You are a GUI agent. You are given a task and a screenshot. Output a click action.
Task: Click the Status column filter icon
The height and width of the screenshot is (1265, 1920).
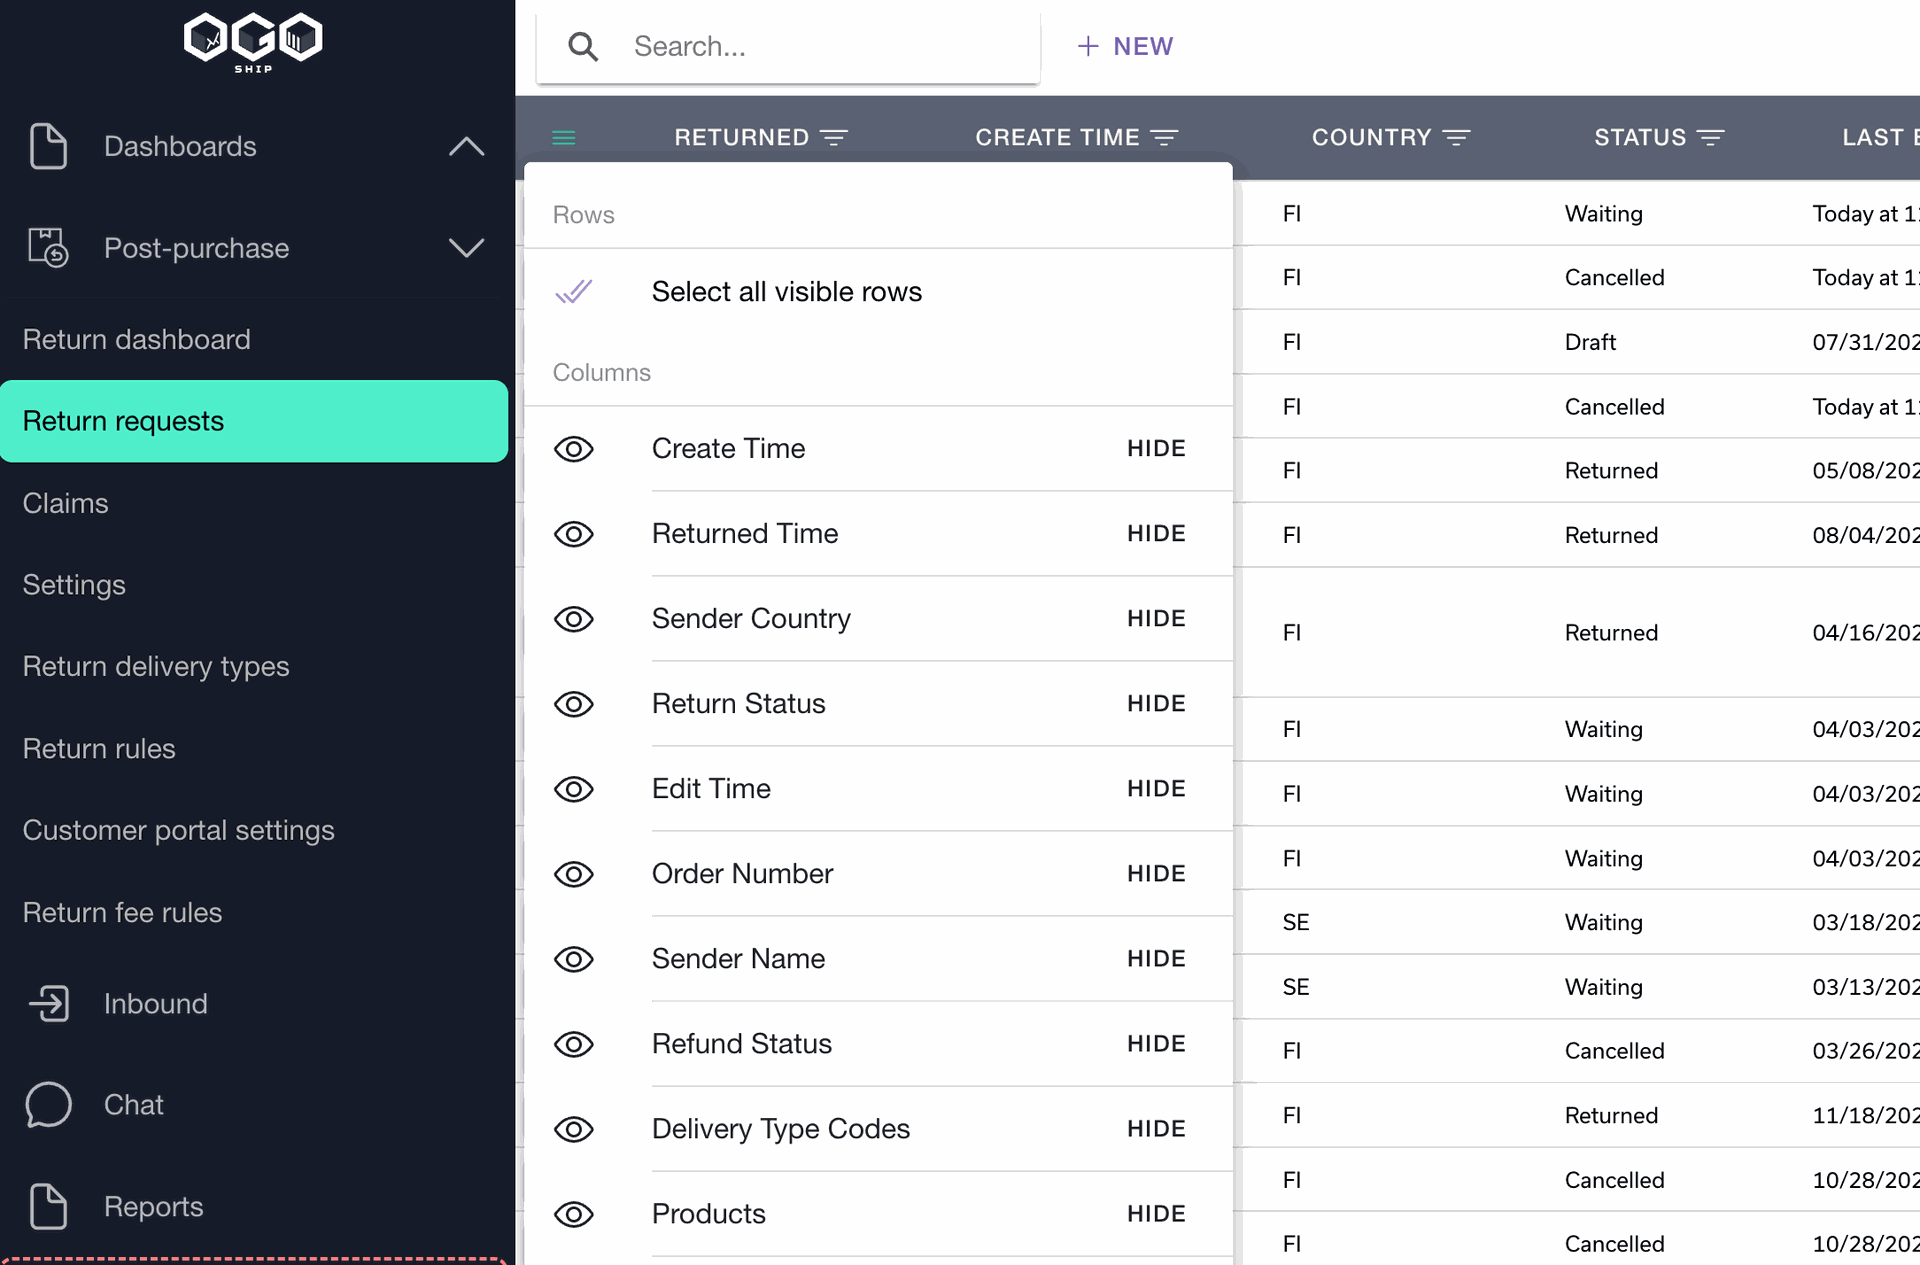[x=1711, y=138]
